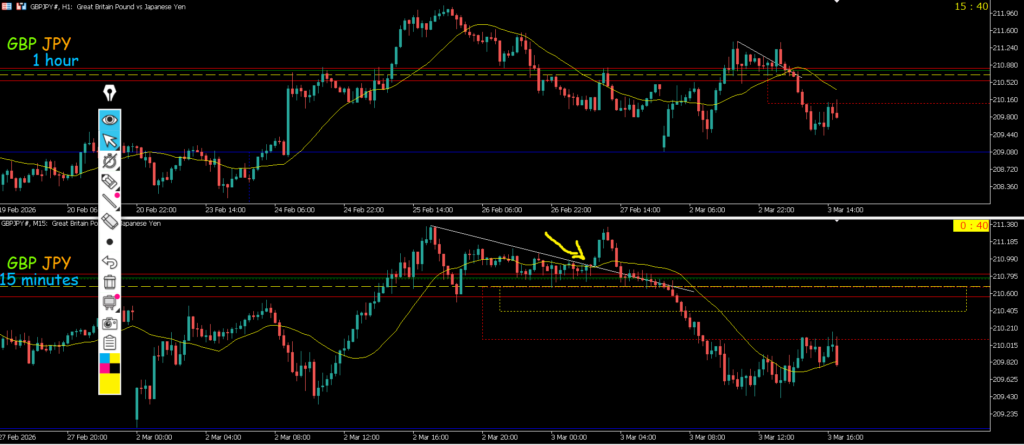Click the pen nib icon atop the toolbar

point(109,94)
